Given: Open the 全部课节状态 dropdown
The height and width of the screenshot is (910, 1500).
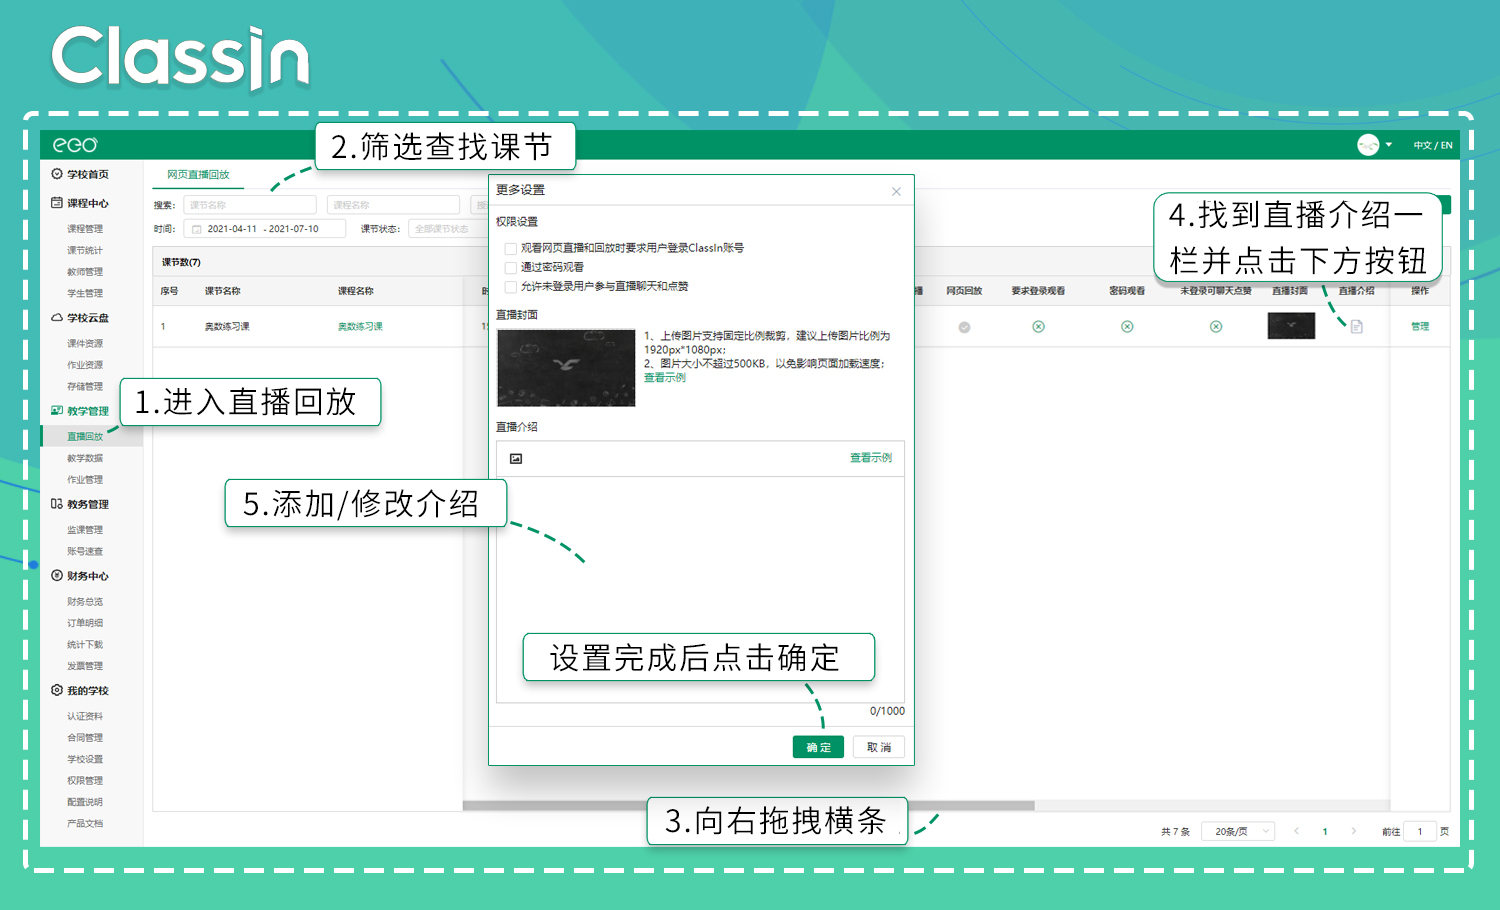Looking at the screenshot, I should pos(448,229).
